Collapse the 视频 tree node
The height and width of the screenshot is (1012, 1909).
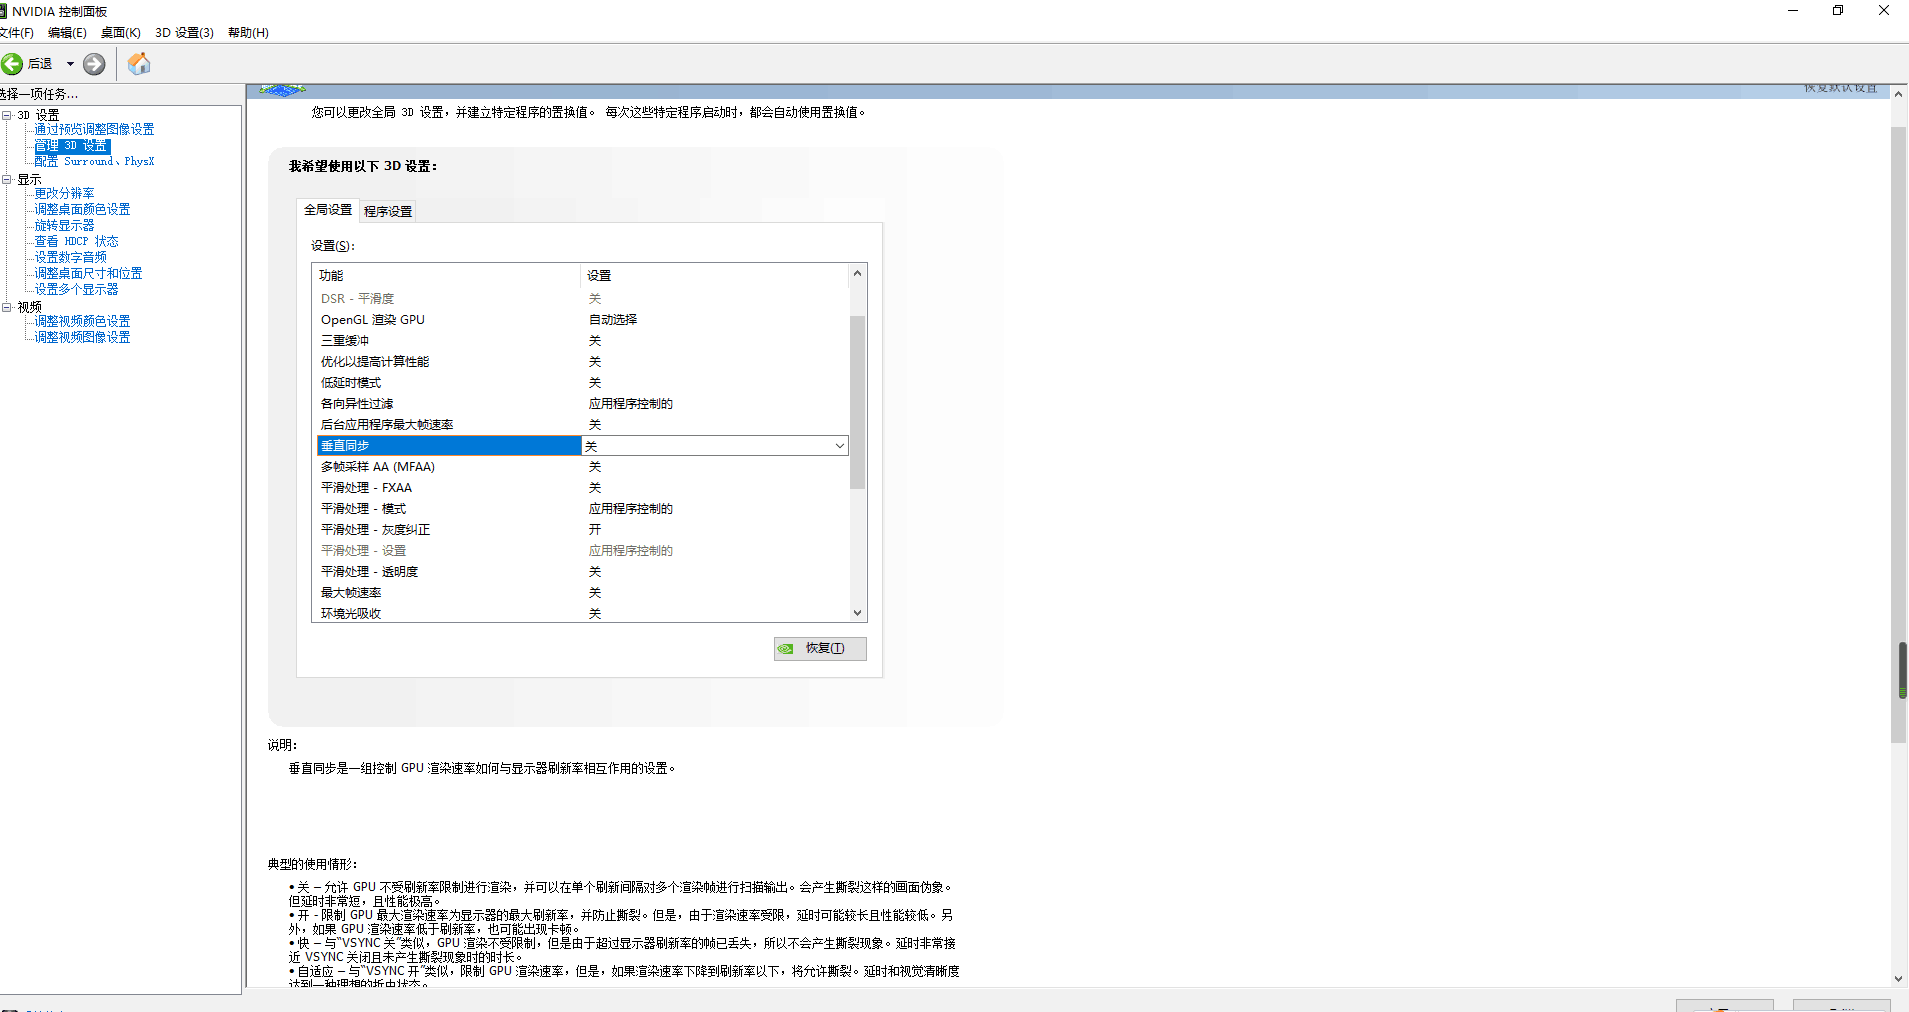(7, 307)
